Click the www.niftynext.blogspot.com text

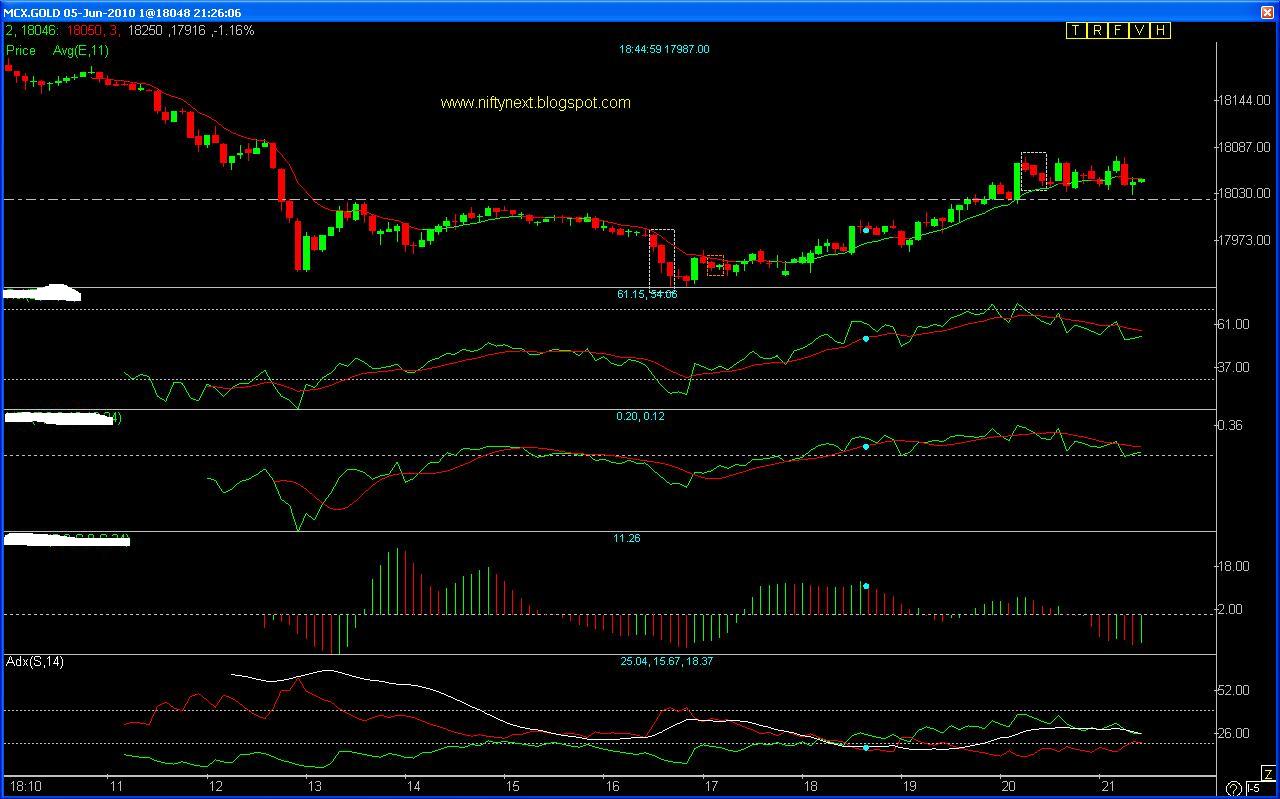coord(535,102)
